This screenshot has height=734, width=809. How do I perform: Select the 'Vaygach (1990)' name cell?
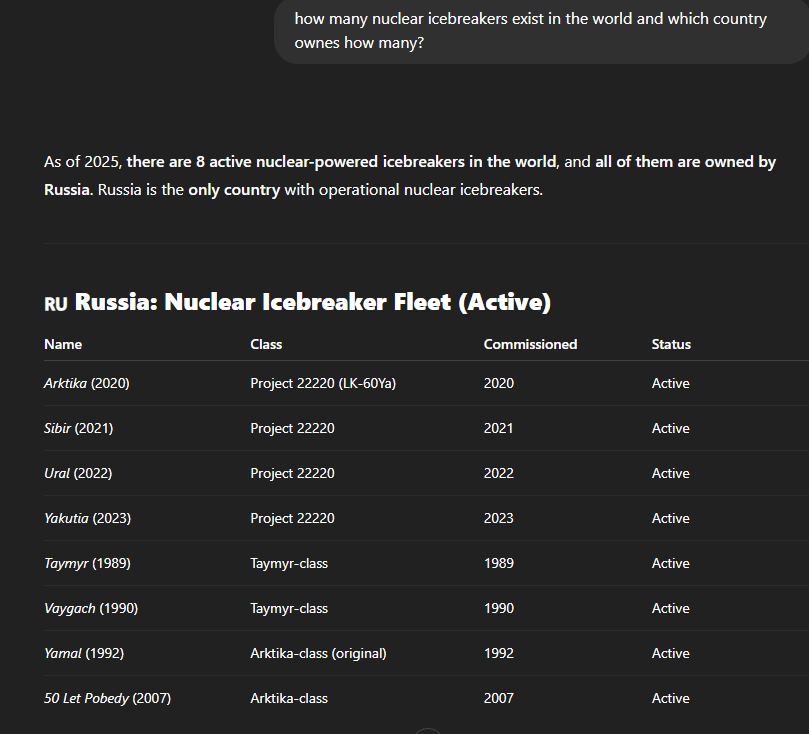(91, 608)
